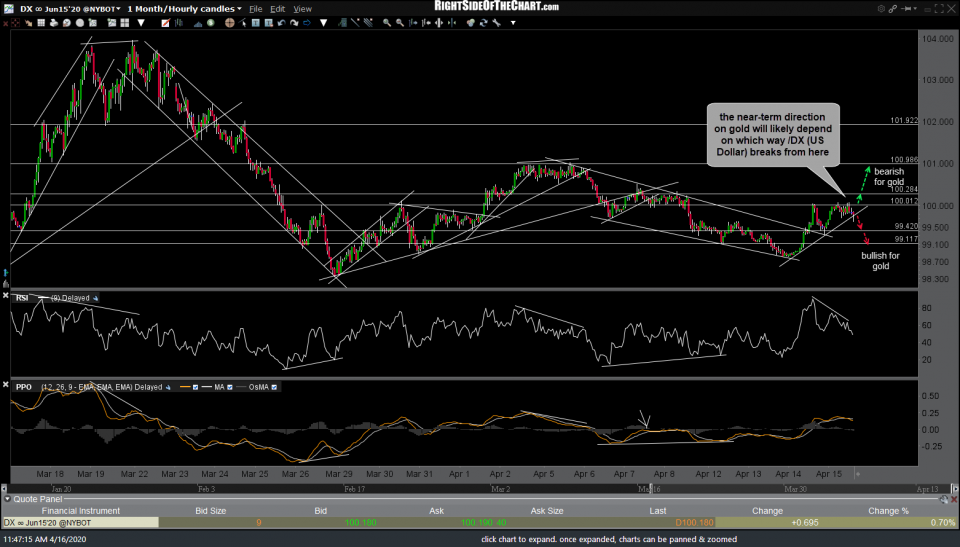The image size is (960, 547).
Task: Click the Financial Instrument column header
Action: tap(80, 510)
